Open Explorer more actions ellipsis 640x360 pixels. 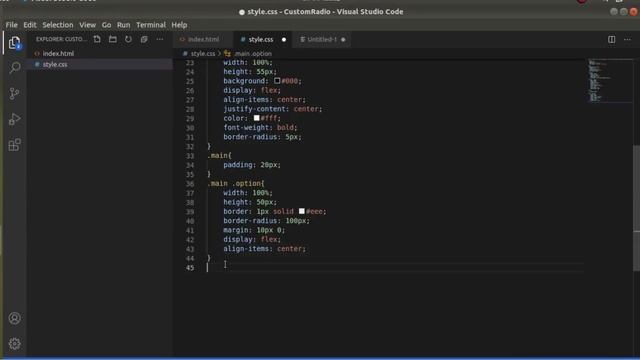[x=160, y=39]
